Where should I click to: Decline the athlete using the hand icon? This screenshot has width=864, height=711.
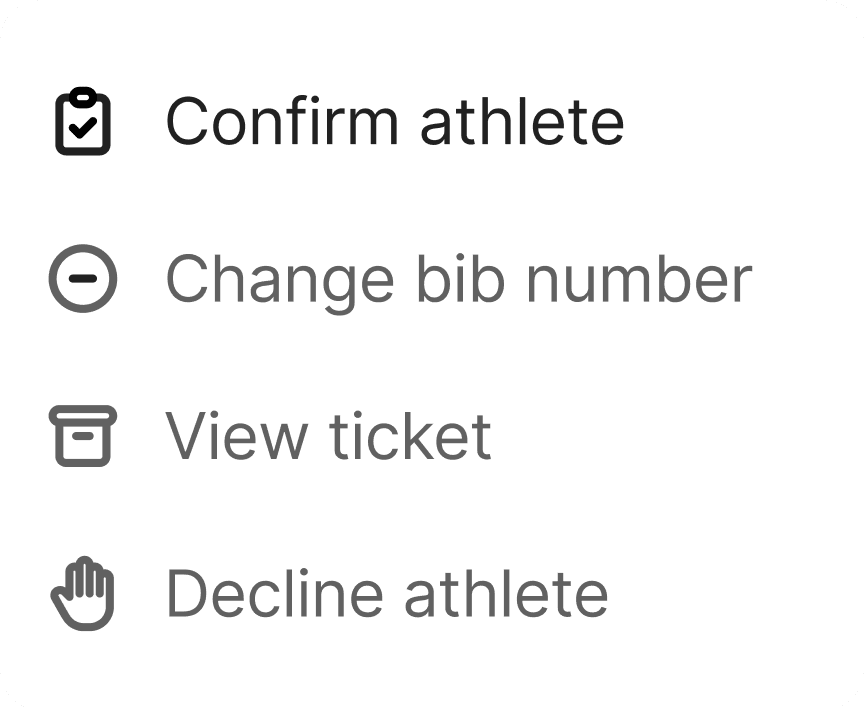pos(83,594)
